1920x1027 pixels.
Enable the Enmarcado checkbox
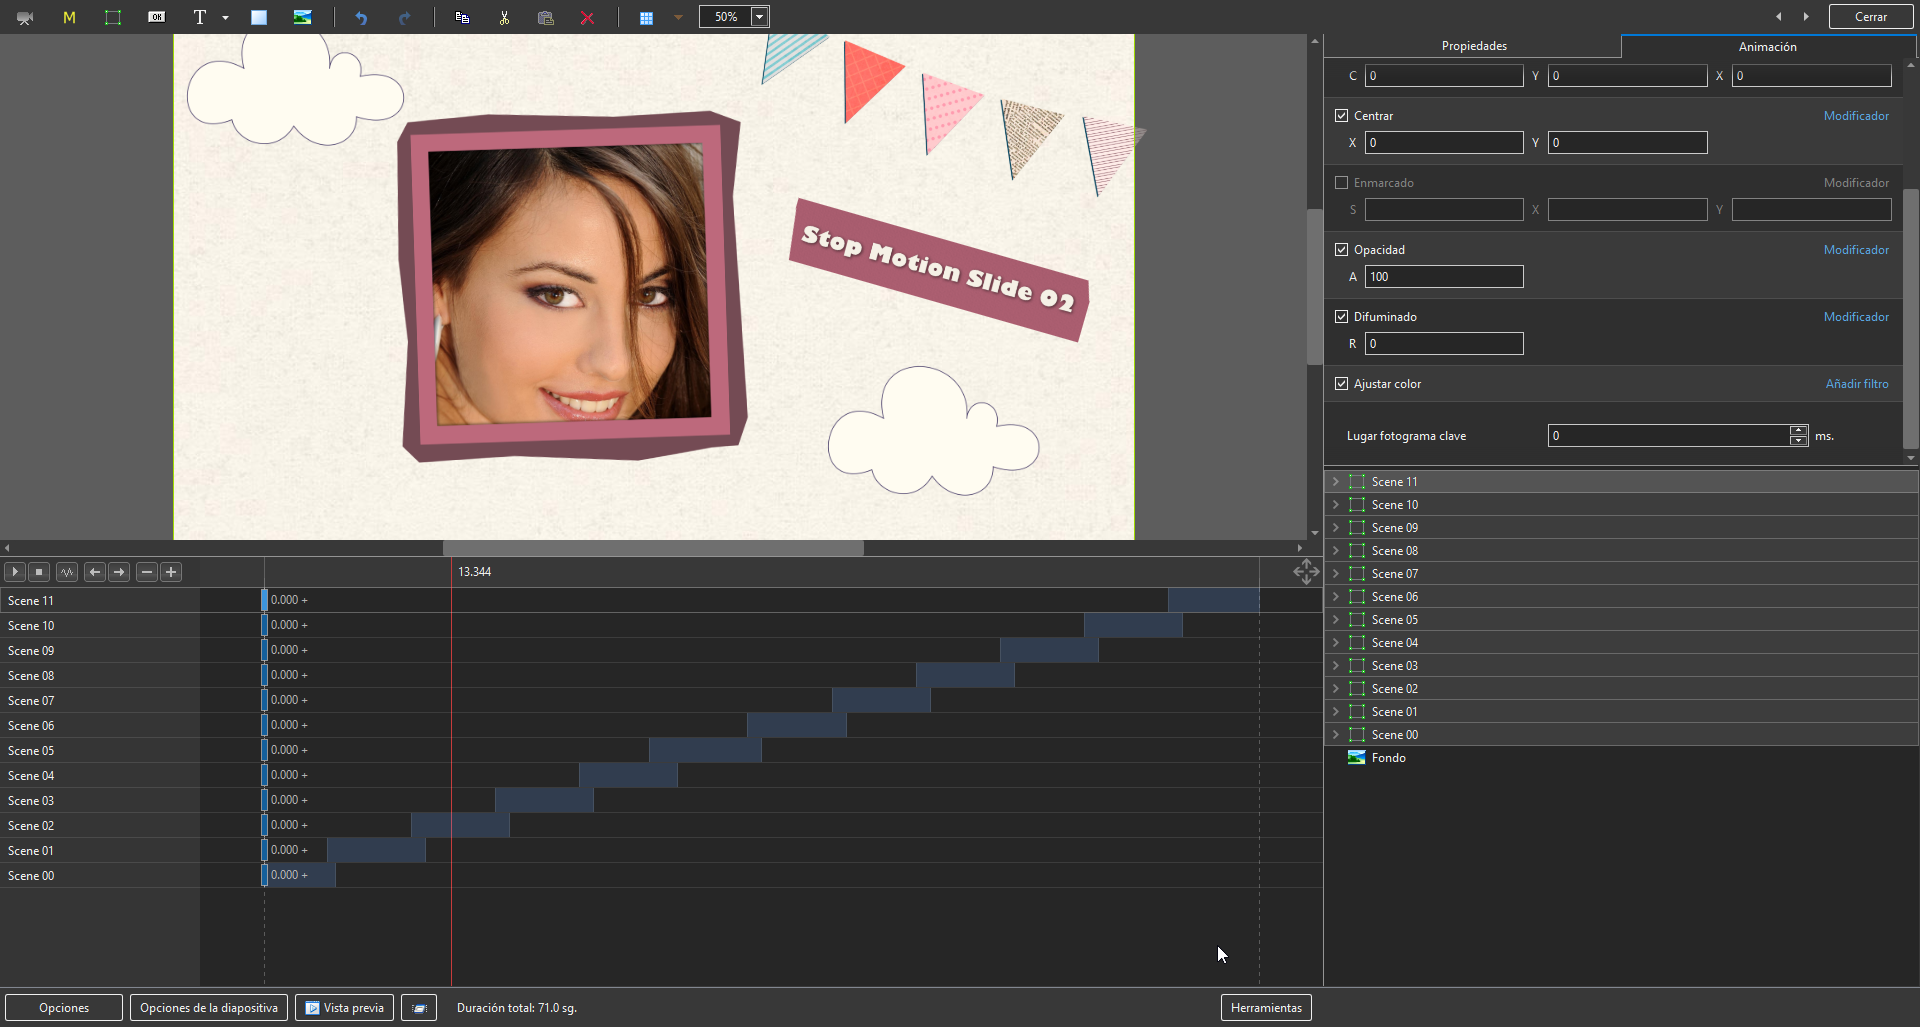pos(1341,183)
